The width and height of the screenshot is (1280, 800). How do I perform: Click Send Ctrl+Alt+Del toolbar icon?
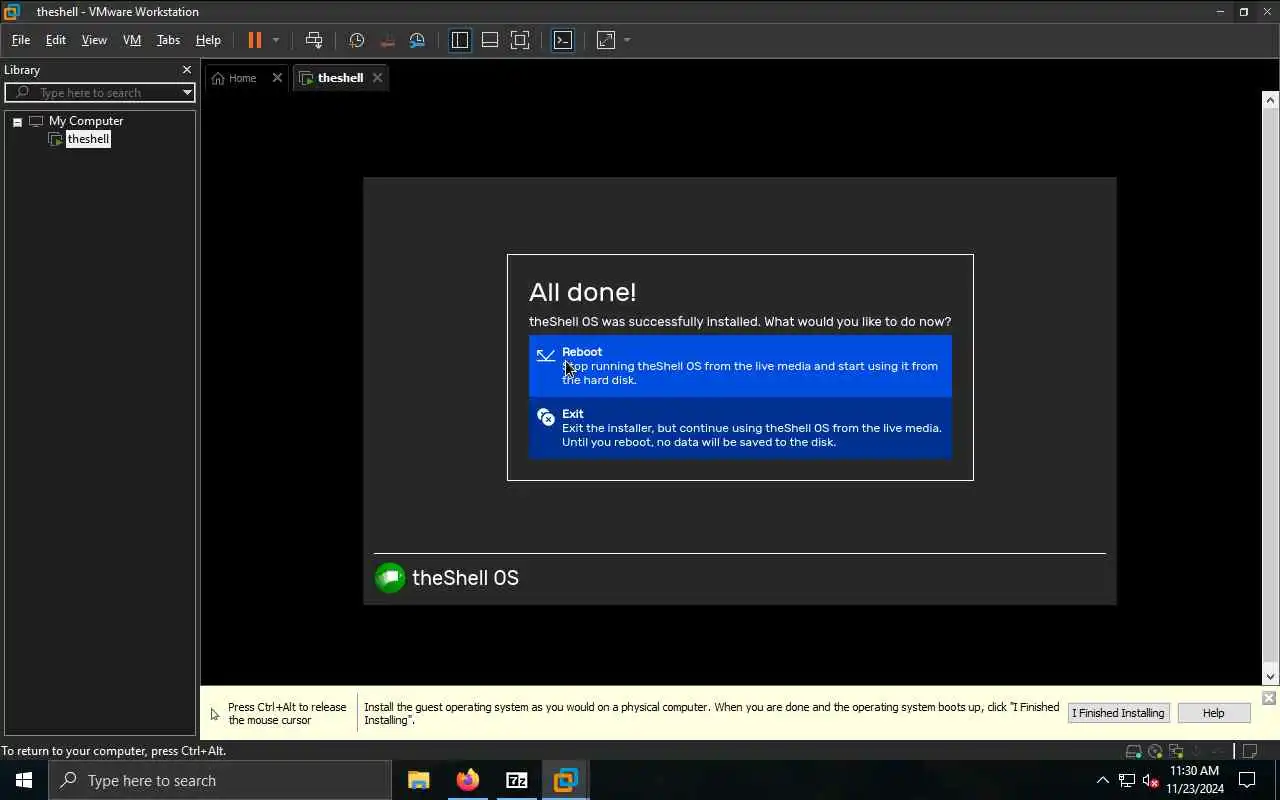click(314, 40)
